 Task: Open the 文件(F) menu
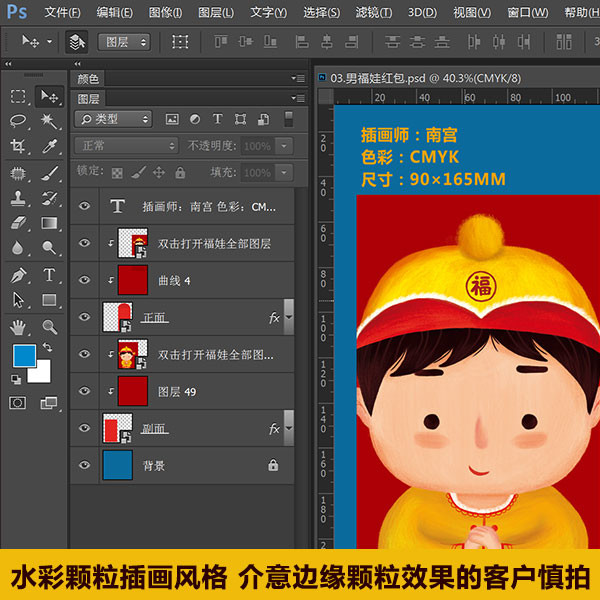62,12
